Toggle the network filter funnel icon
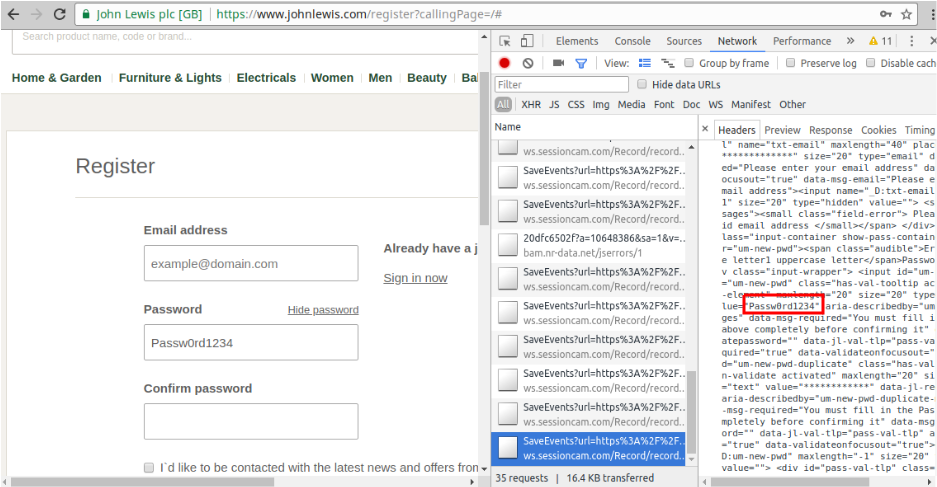 [581, 63]
